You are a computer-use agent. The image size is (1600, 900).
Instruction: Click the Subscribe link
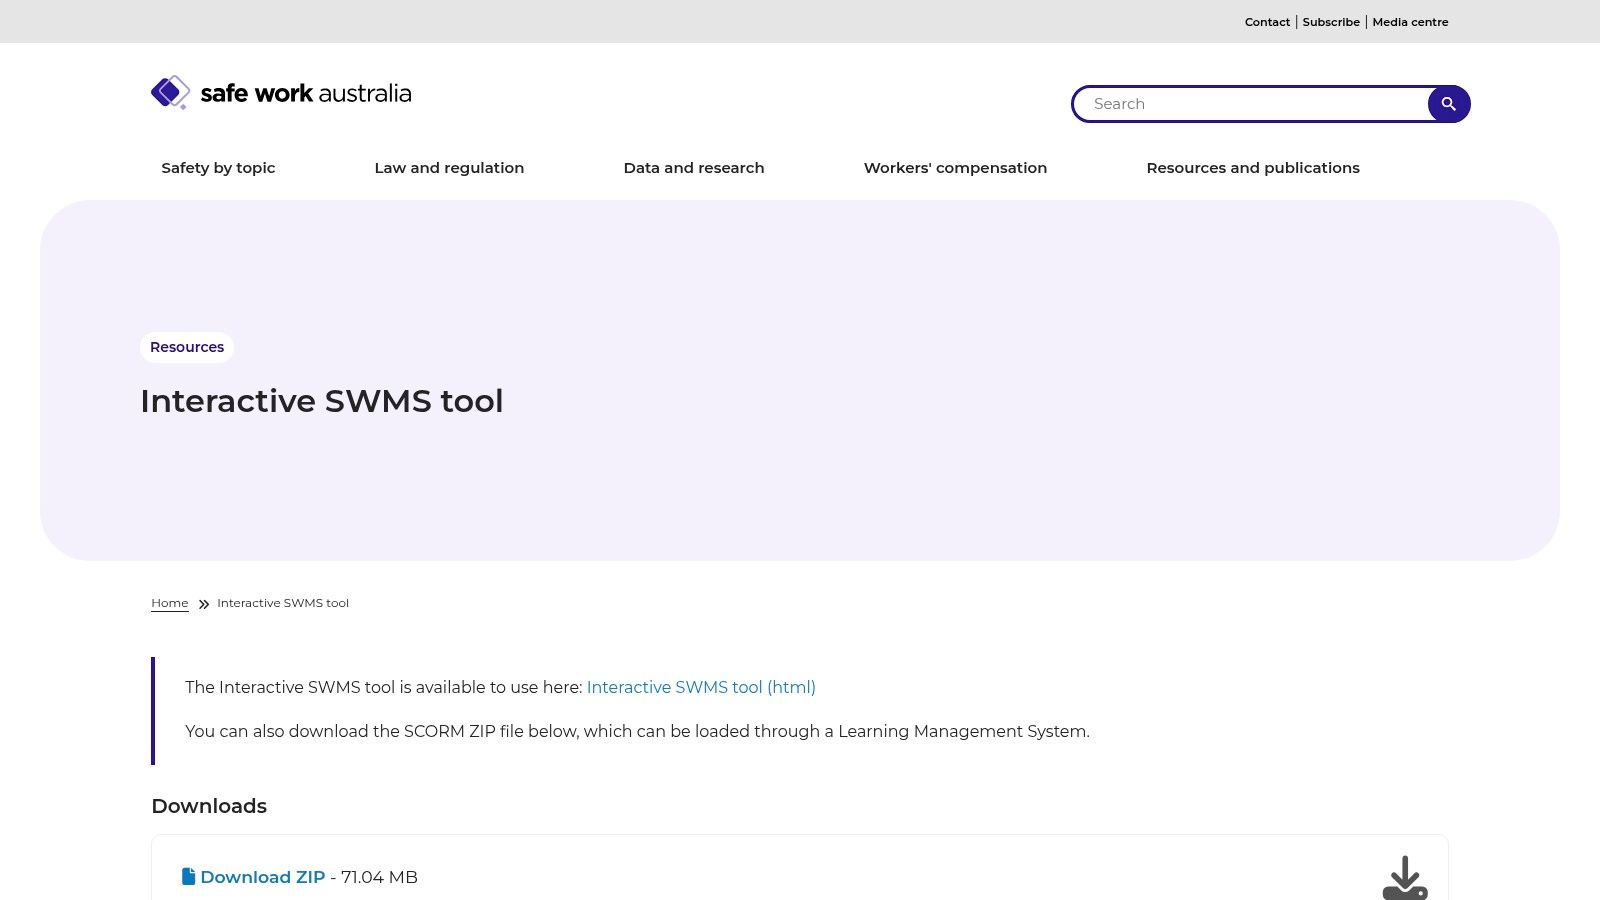click(x=1331, y=22)
